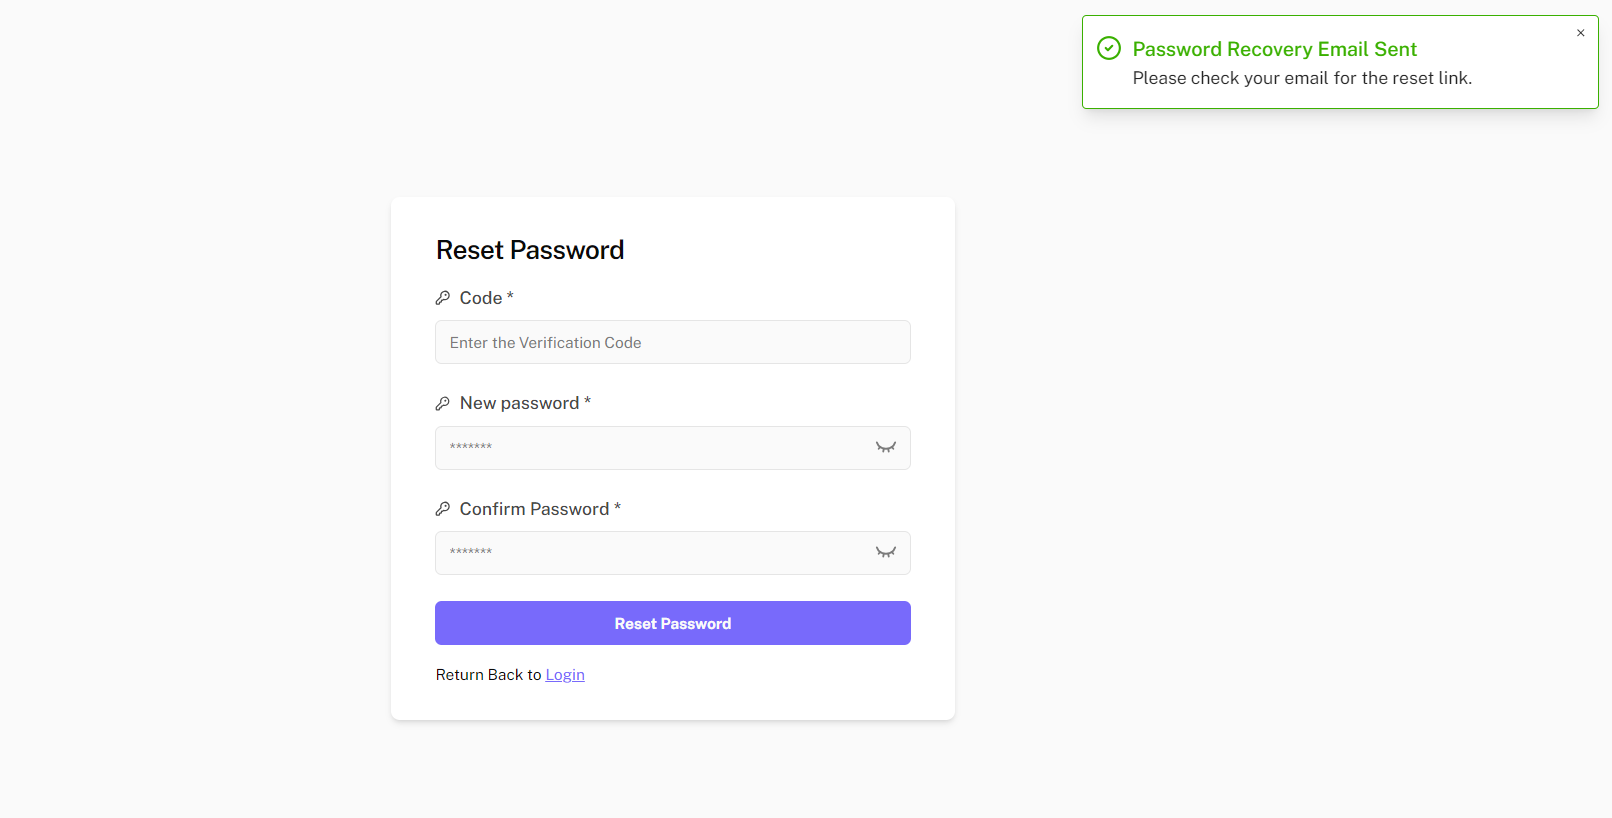This screenshot has width=1612, height=818.
Task: Show the New password field characters
Action: click(x=886, y=447)
